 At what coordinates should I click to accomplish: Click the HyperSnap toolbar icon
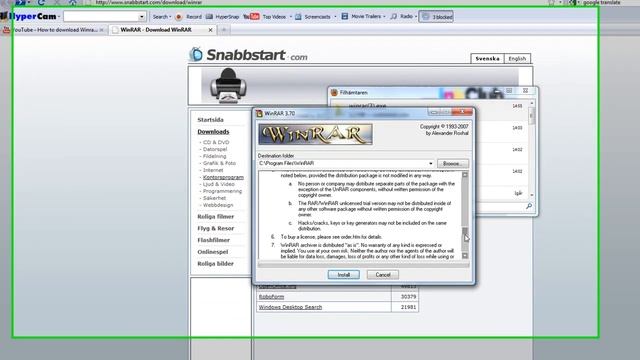[x=209, y=17]
